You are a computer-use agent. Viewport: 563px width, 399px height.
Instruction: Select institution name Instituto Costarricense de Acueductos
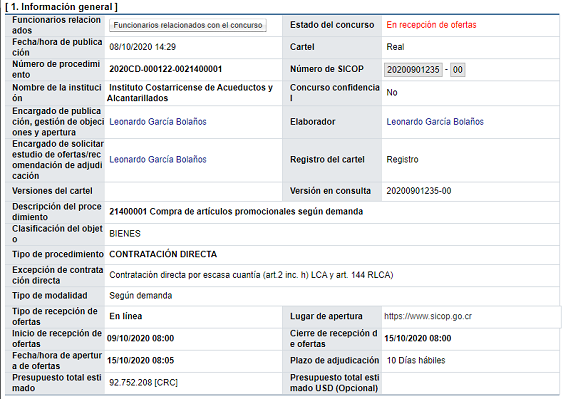tap(190, 93)
